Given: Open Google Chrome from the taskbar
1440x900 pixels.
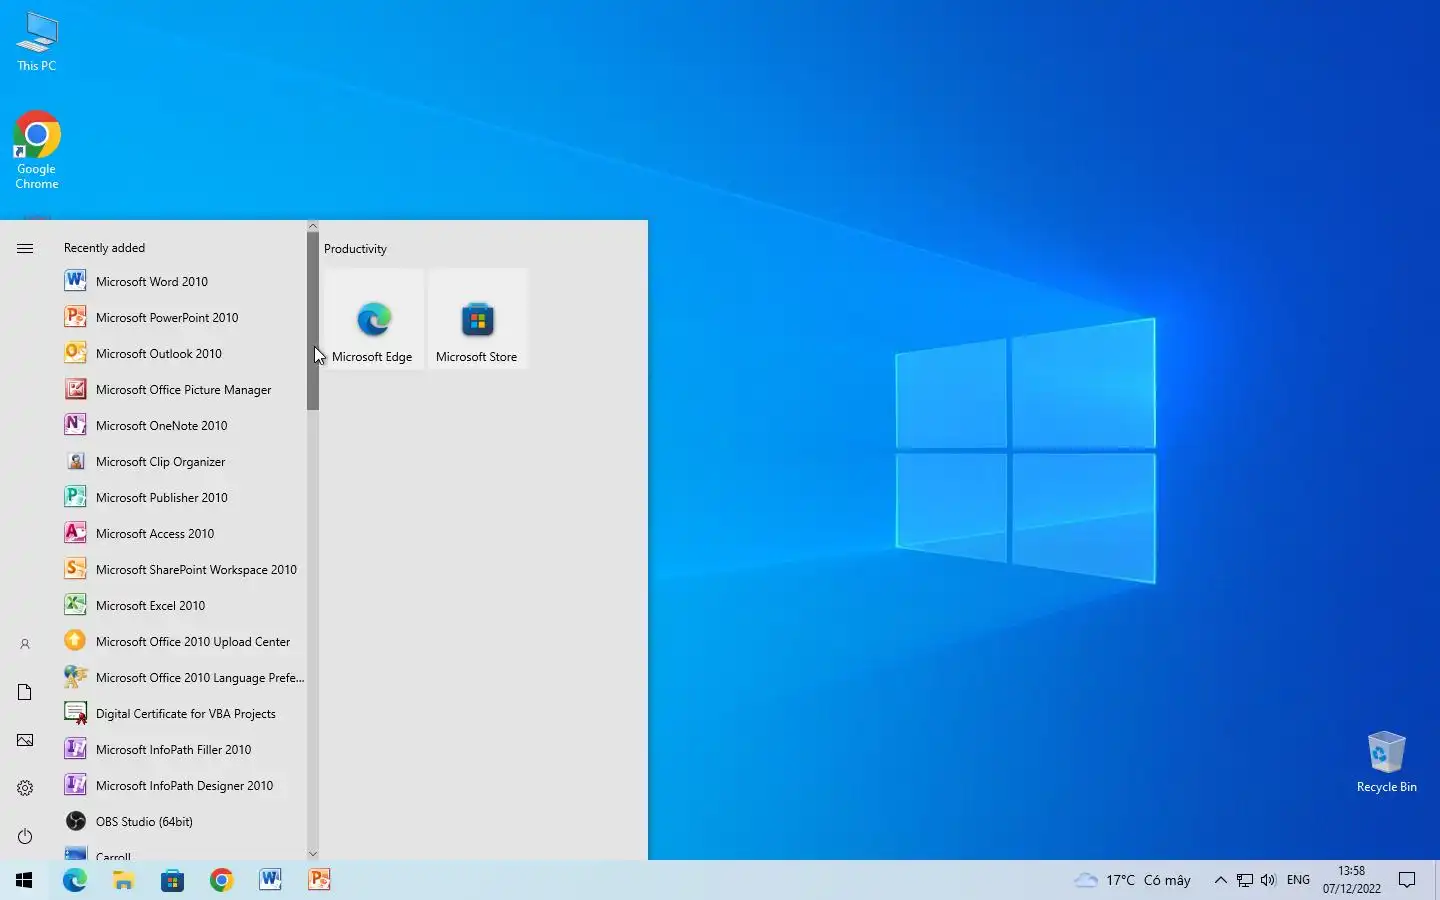Looking at the screenshot, I should (222, 880).
